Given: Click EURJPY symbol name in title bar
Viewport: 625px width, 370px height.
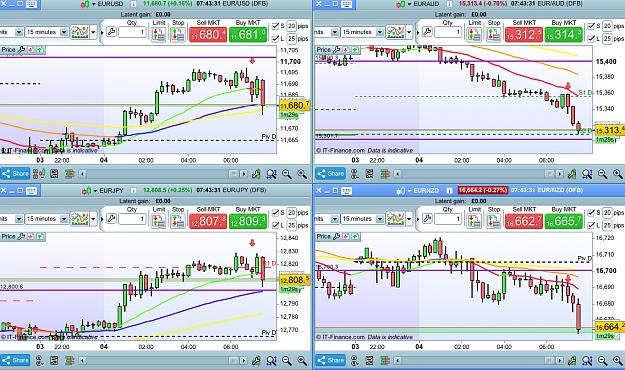Looking at the screenshot, I should [x=111, y=191].
